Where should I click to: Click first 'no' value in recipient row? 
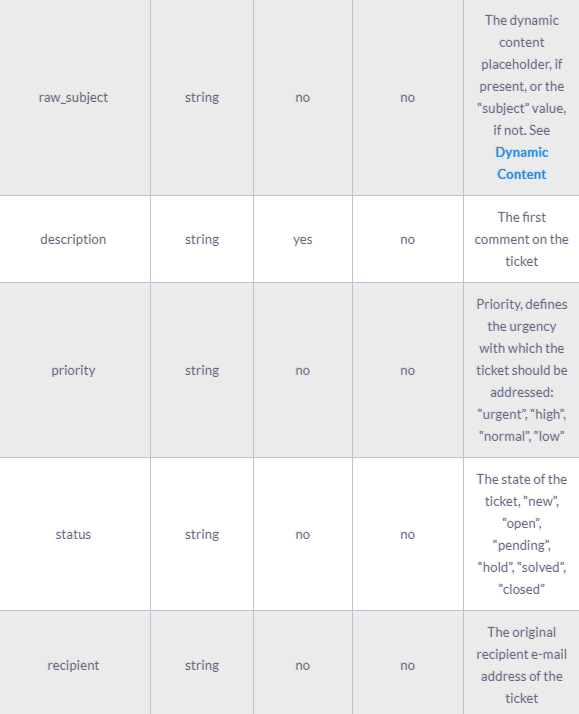303,666
